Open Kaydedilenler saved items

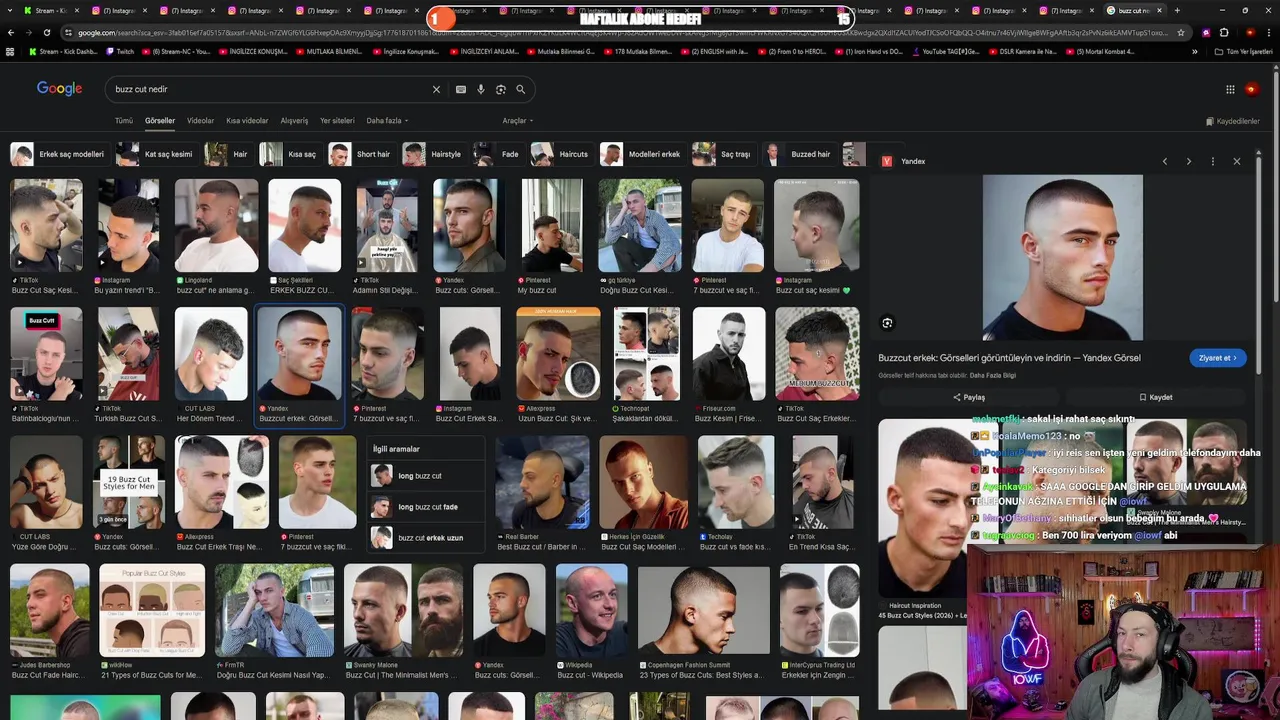1232,121
